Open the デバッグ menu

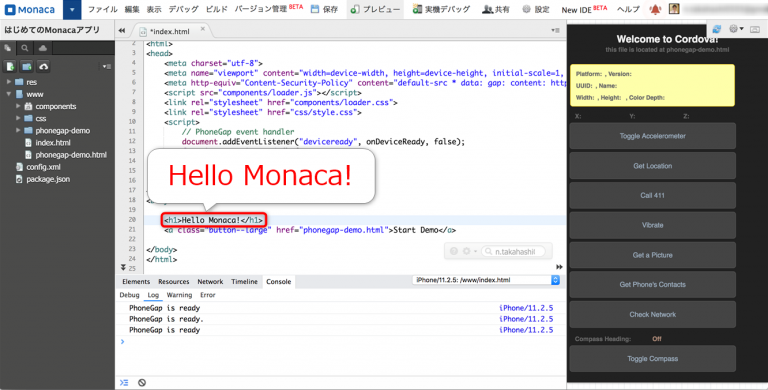point(184,10)
